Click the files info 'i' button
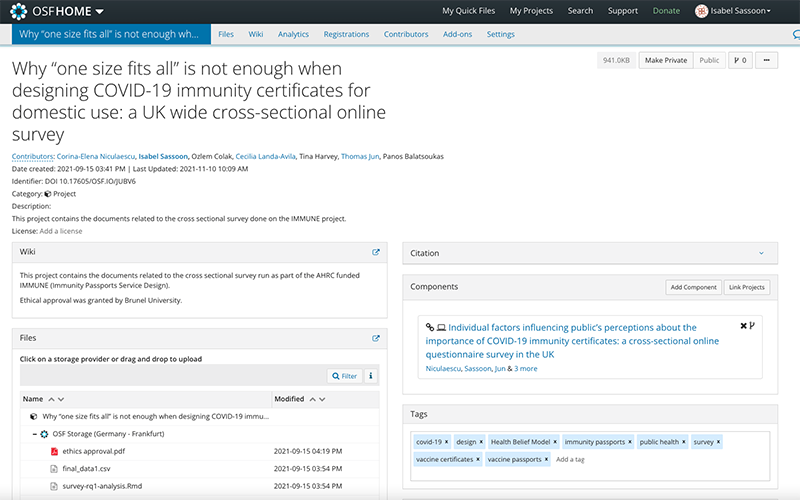This screenshot has height=500, width=800. [x=370, y=376]
